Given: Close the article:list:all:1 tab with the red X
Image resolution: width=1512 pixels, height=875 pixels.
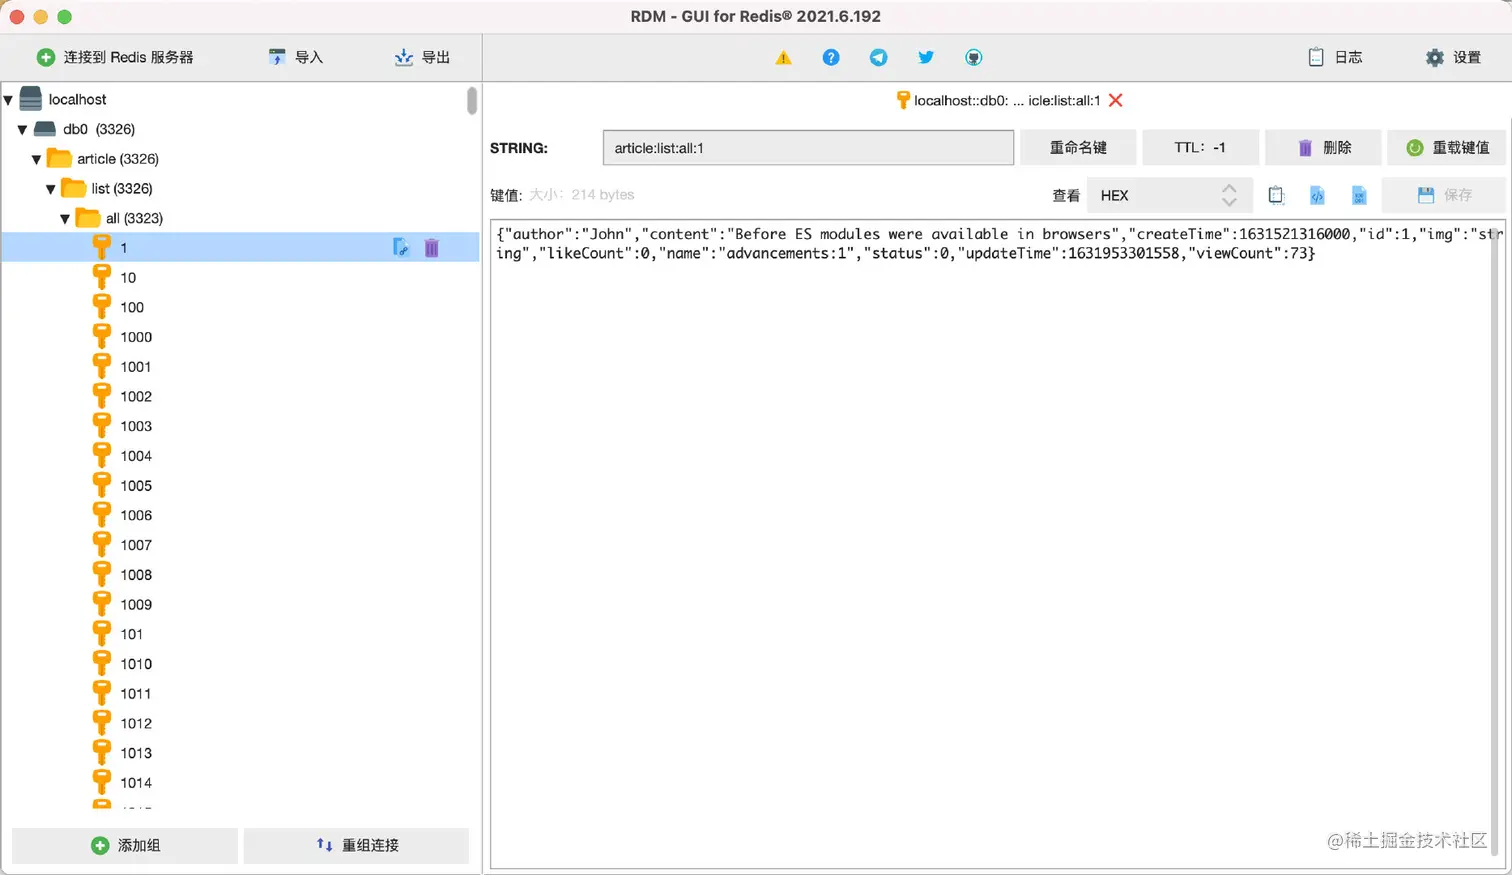Looking at the screenshot, I should [x=1116, y=100].
